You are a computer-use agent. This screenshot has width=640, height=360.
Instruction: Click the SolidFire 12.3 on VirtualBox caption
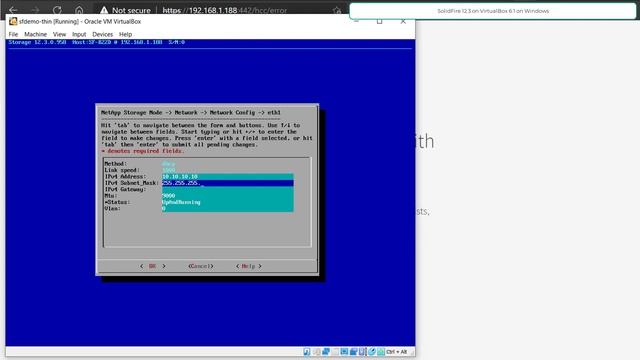[x=493, y=11]
